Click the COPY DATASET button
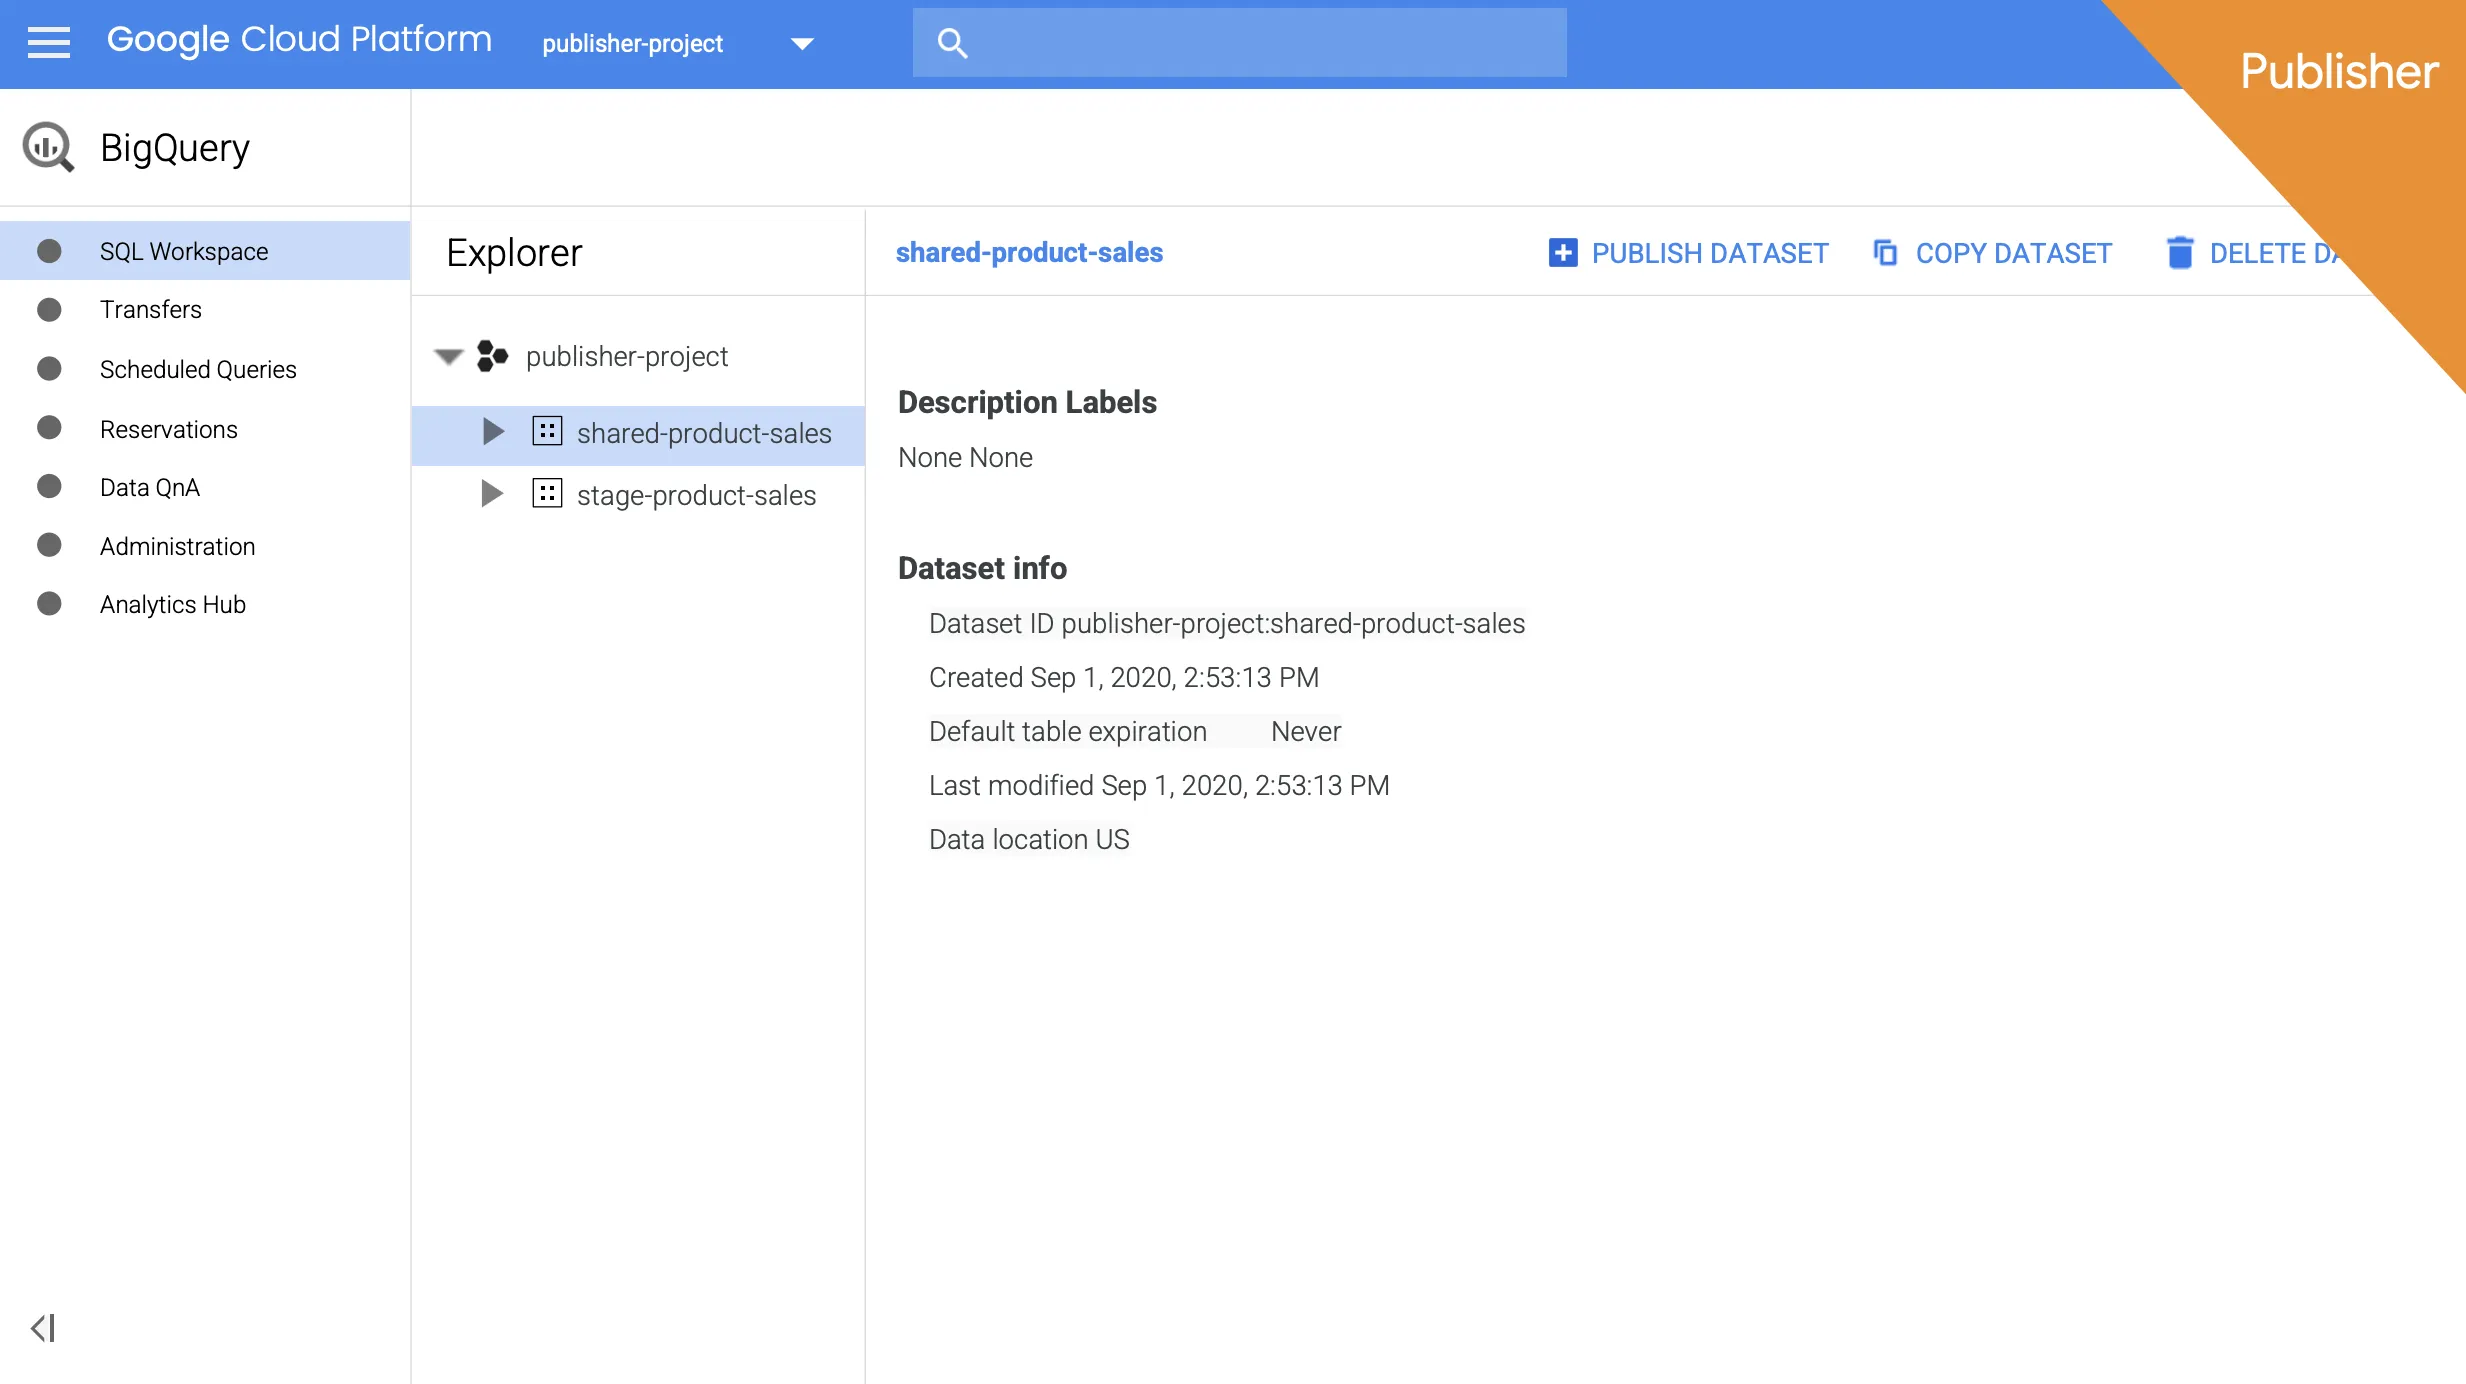The width and height of the screenshot is (2466, 1384). point(1993,252)
